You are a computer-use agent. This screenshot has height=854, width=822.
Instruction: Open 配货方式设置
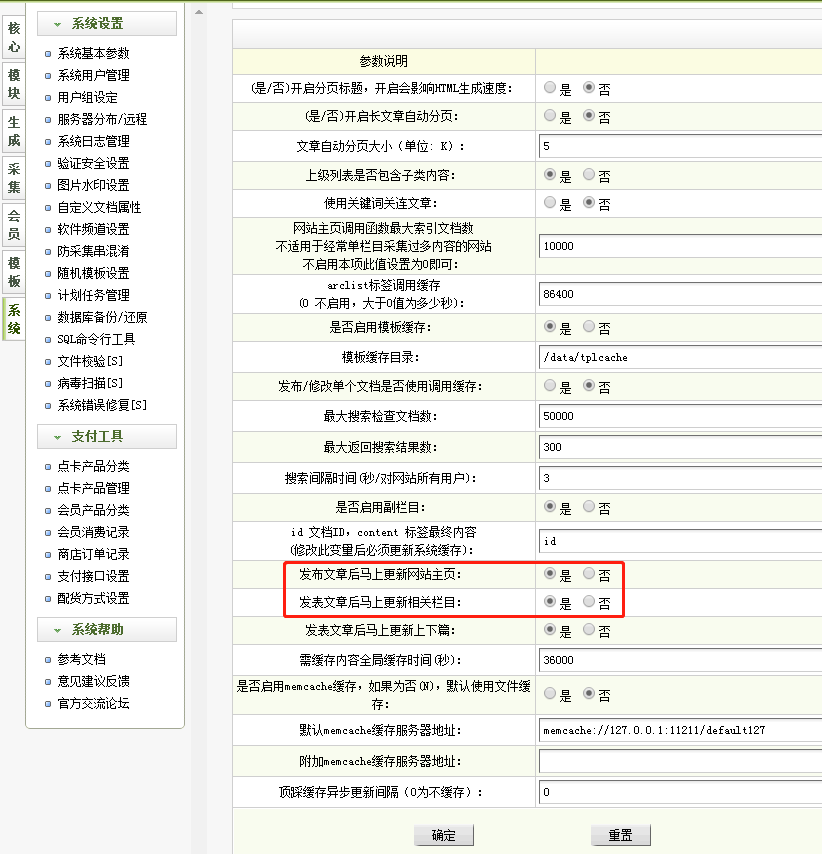93,598
